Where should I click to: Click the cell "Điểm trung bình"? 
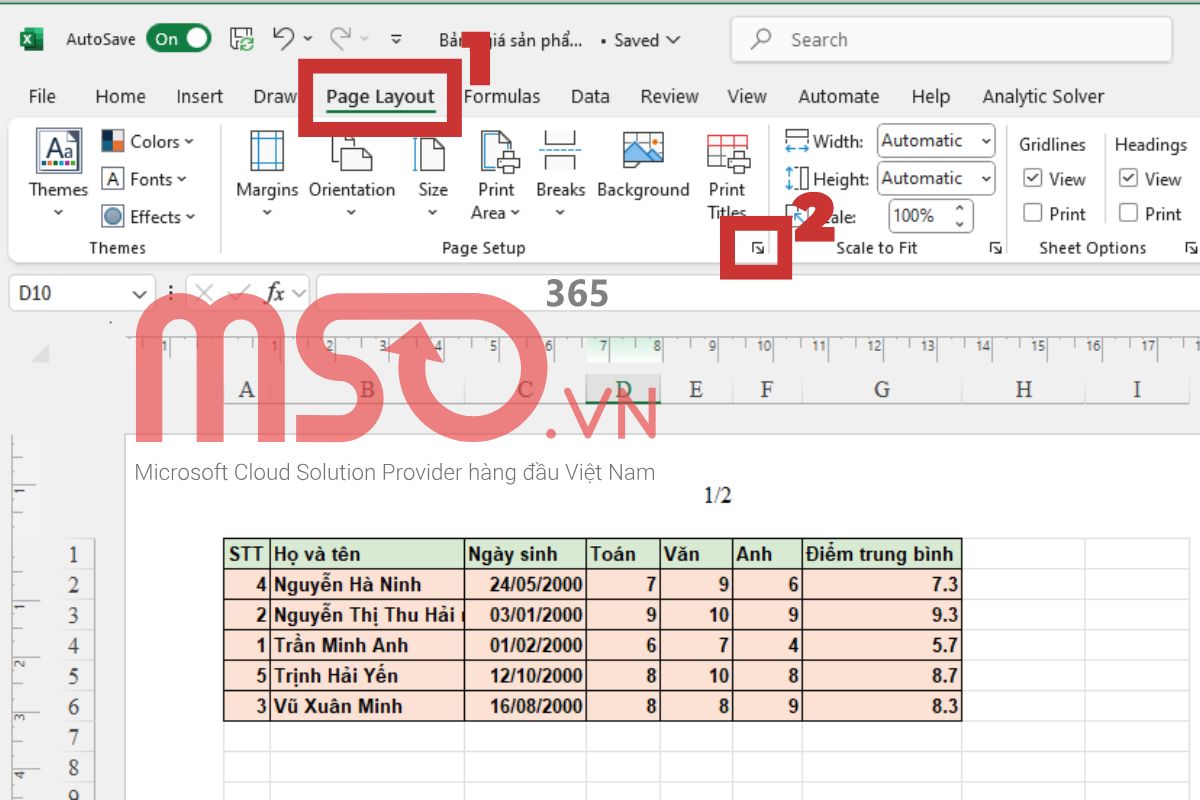coord(881,554)
